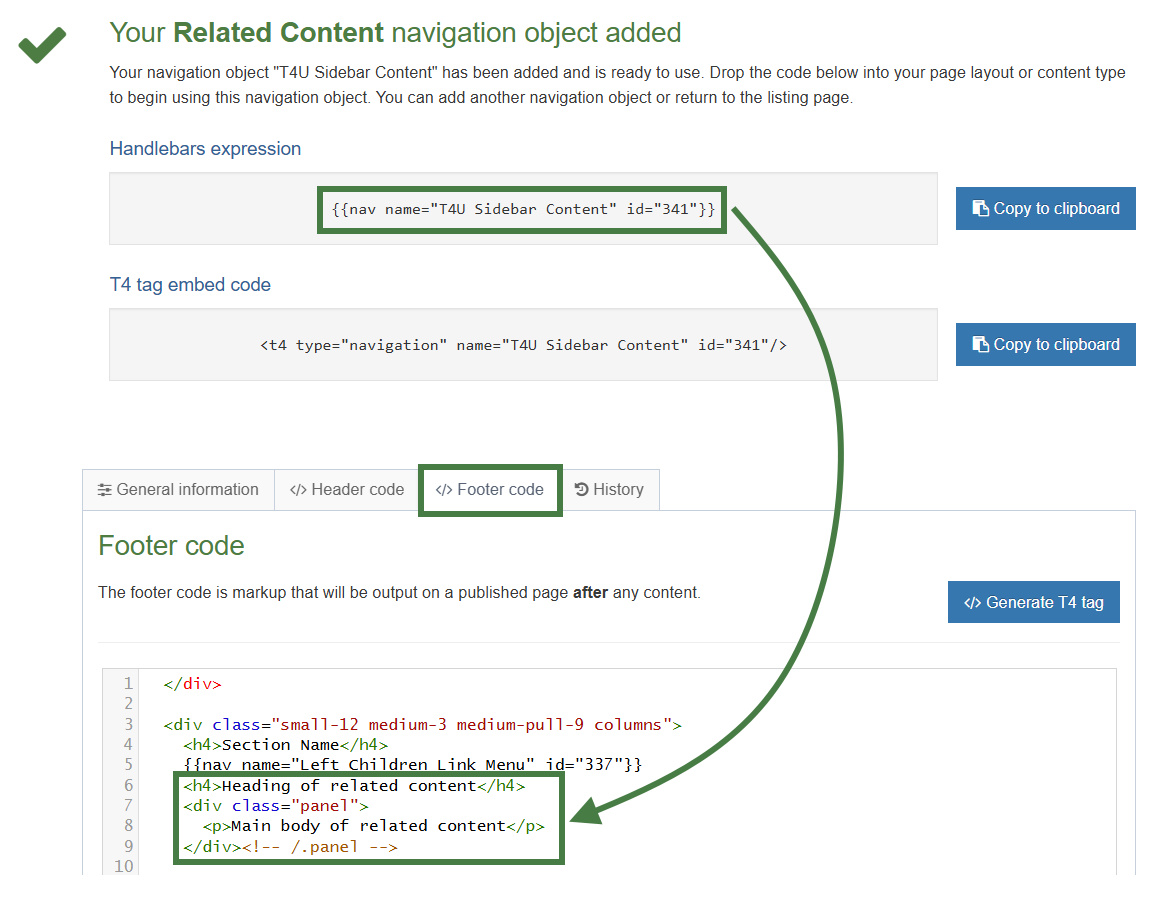Image resolution: width=1162 pixels, height=920 pixels.
Task: Click the green checkmark success icon
Action: 42,45
